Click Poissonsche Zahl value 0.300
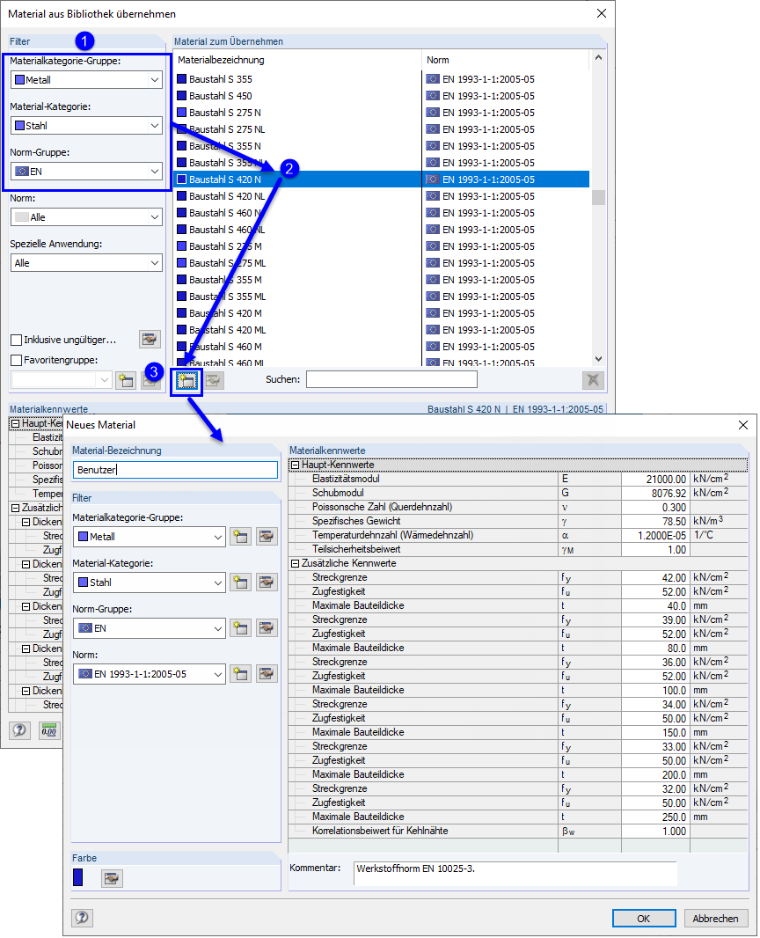The width and height of the screenshot is (760, 938). [x=655, y=507]
